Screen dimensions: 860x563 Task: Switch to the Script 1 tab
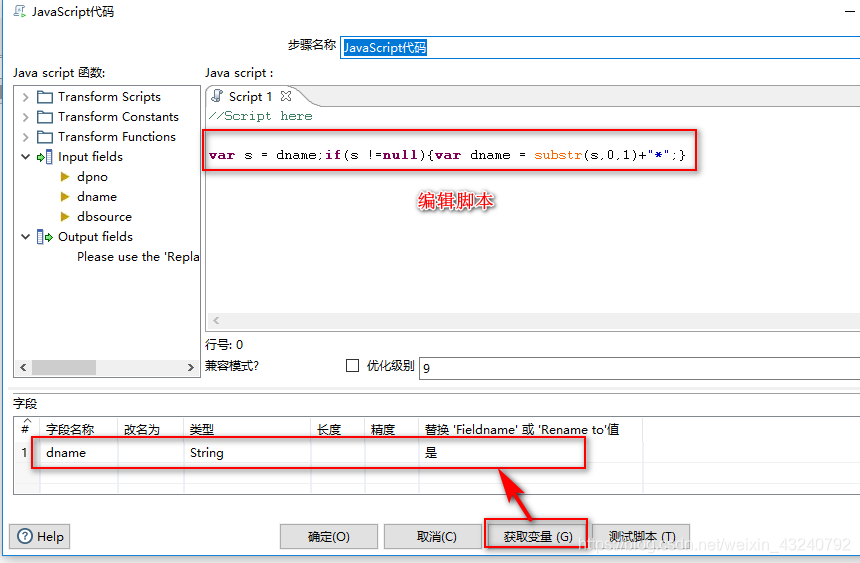click(x=250, y=97)
